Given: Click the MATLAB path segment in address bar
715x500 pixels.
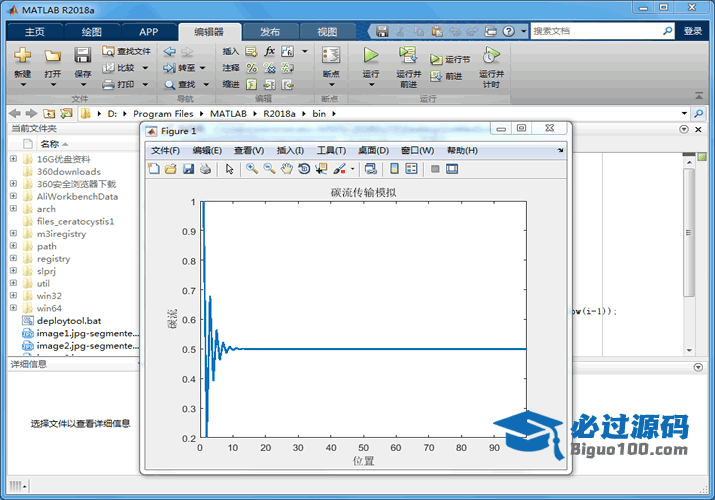Looking at the screenshot, I should [228, 113].
